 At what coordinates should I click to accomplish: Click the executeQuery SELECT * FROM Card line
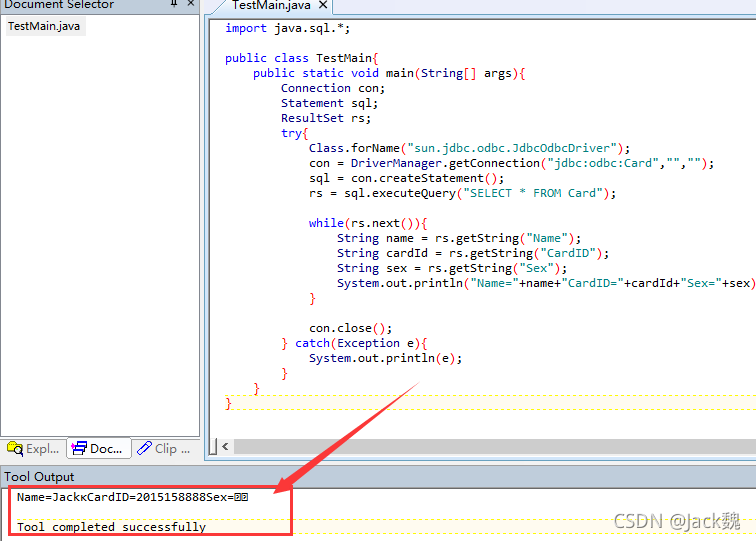(x=462, y=193)
